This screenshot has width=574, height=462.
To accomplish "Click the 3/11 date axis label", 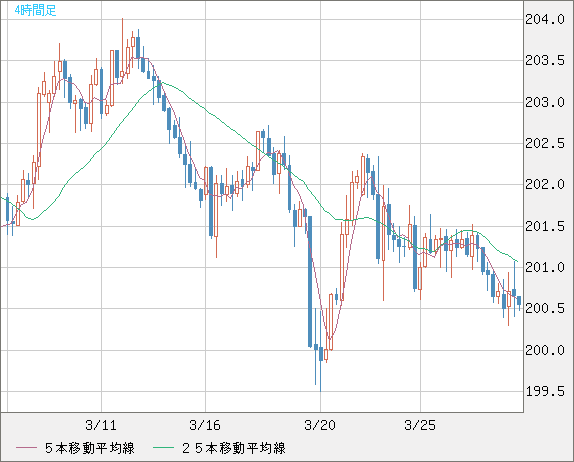I will pyautogui.click(x=101, y=425).
